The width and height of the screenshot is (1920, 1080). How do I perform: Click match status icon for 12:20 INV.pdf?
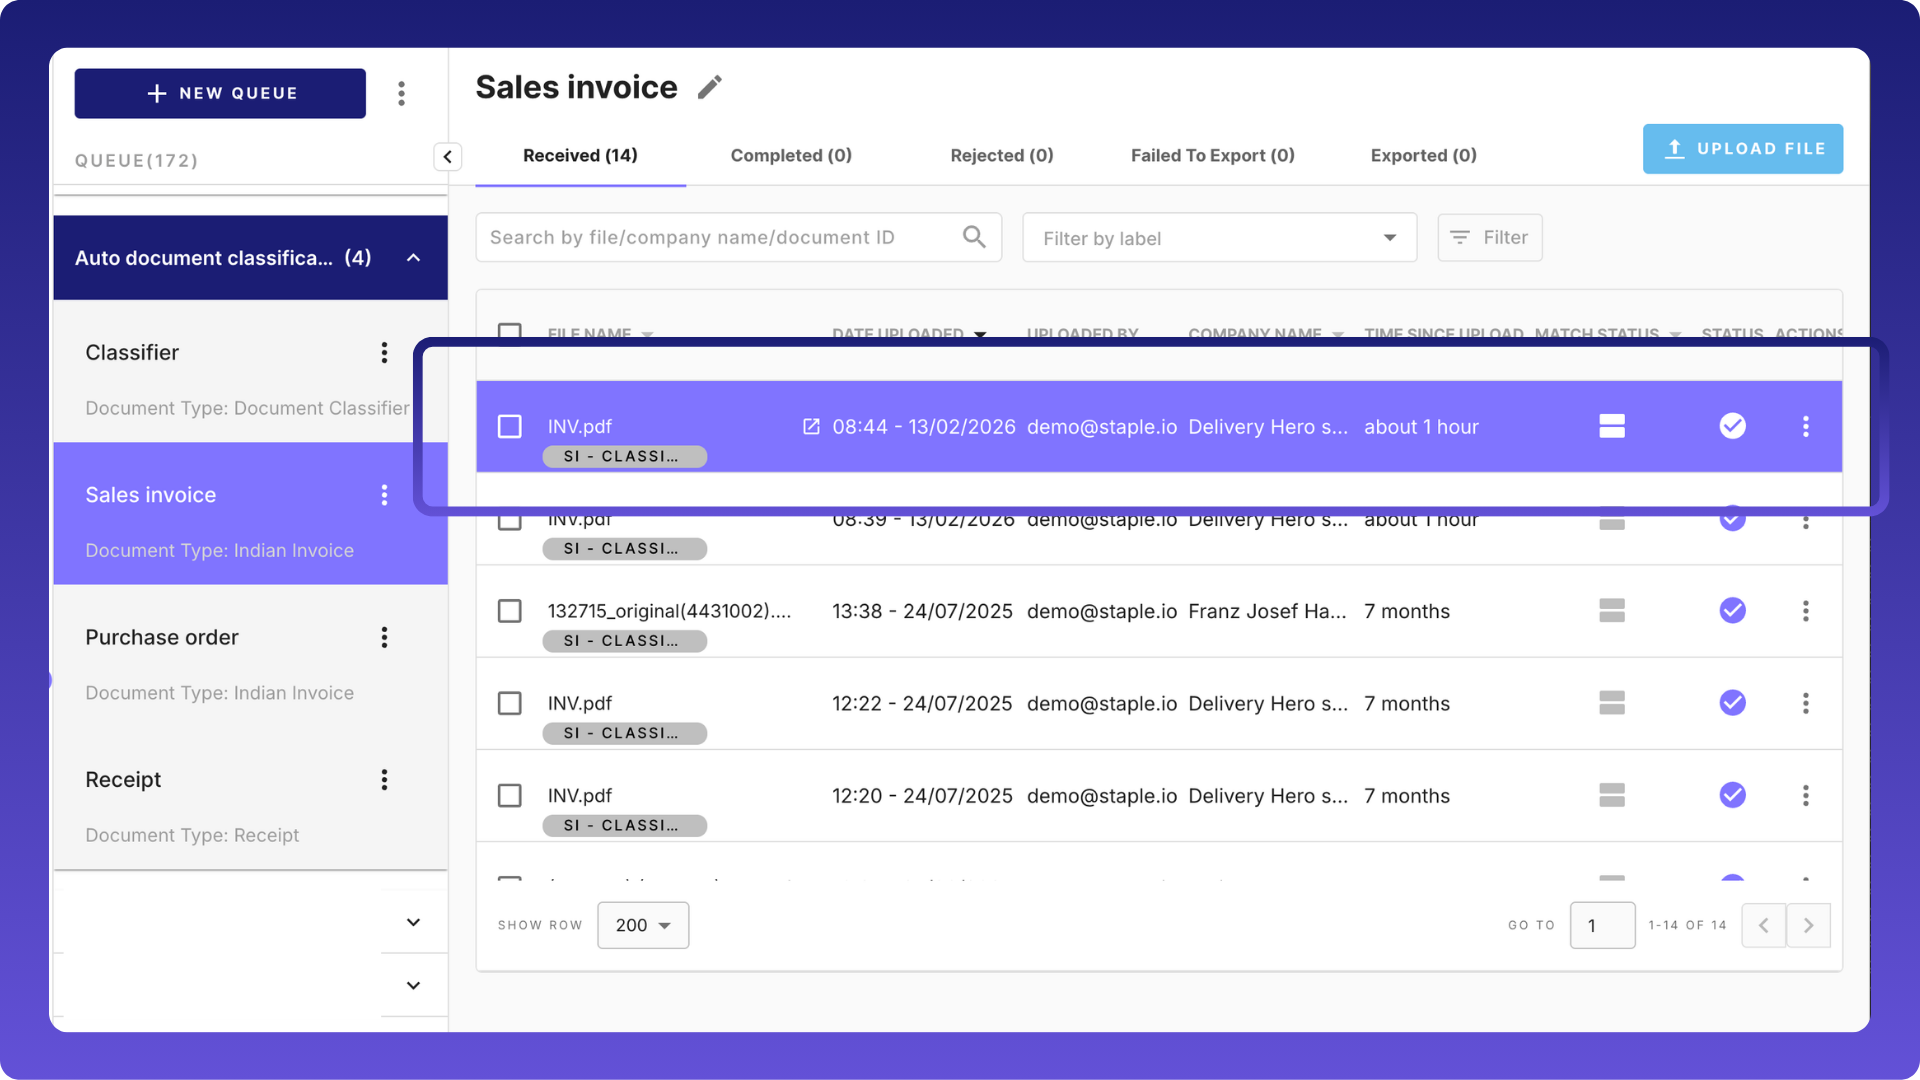[1612, 795]
